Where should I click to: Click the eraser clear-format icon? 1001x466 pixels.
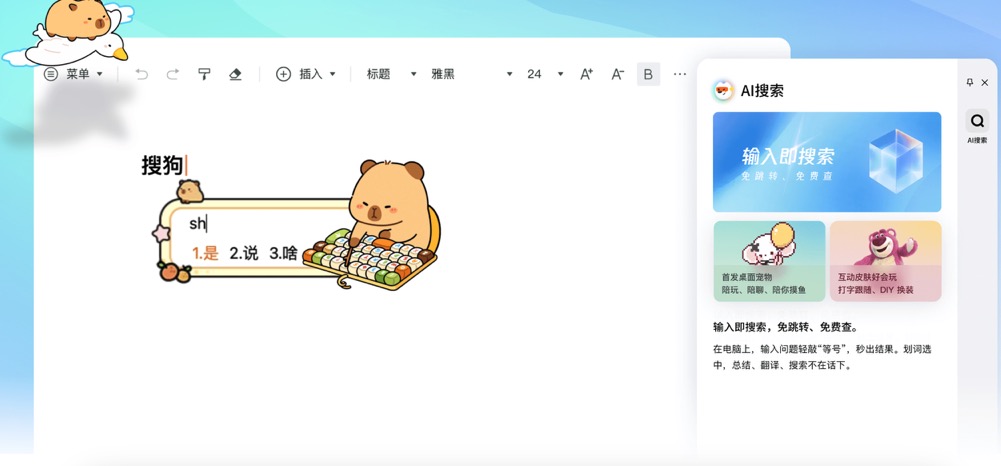(235, 74)
